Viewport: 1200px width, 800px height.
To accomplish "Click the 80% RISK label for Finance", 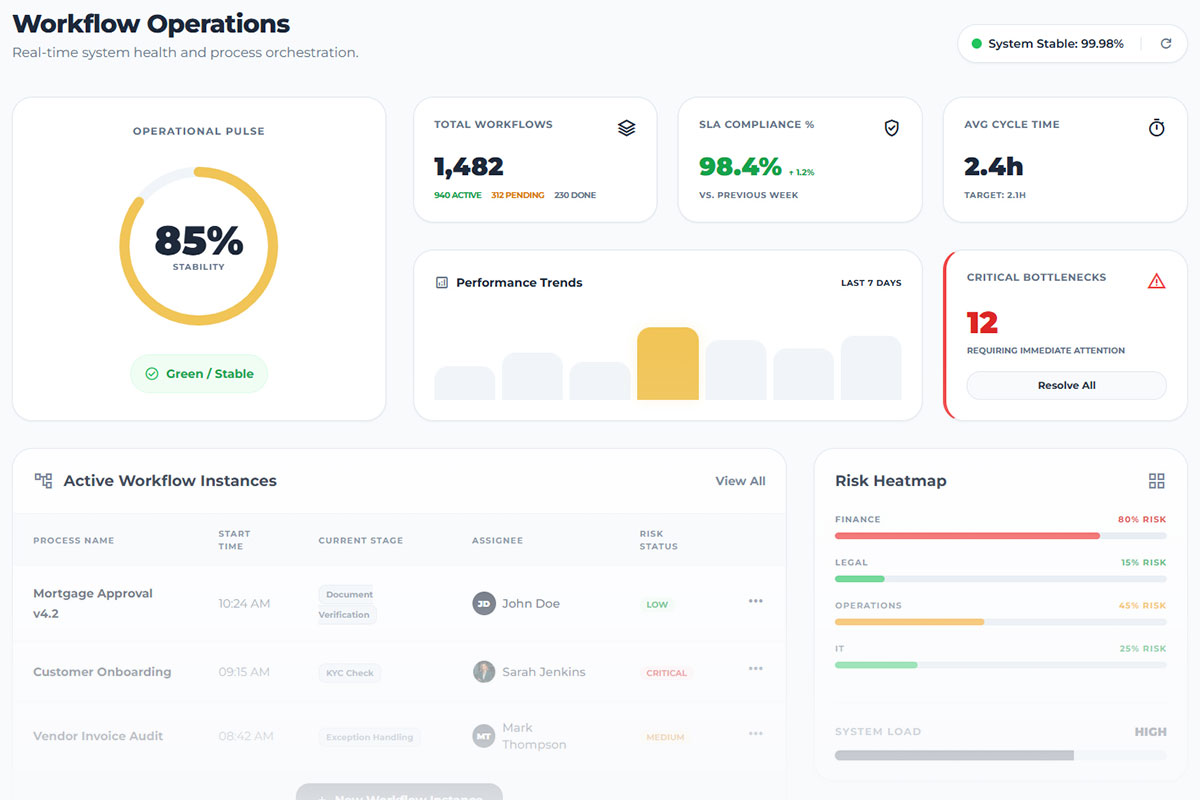I will [1142, 520].
